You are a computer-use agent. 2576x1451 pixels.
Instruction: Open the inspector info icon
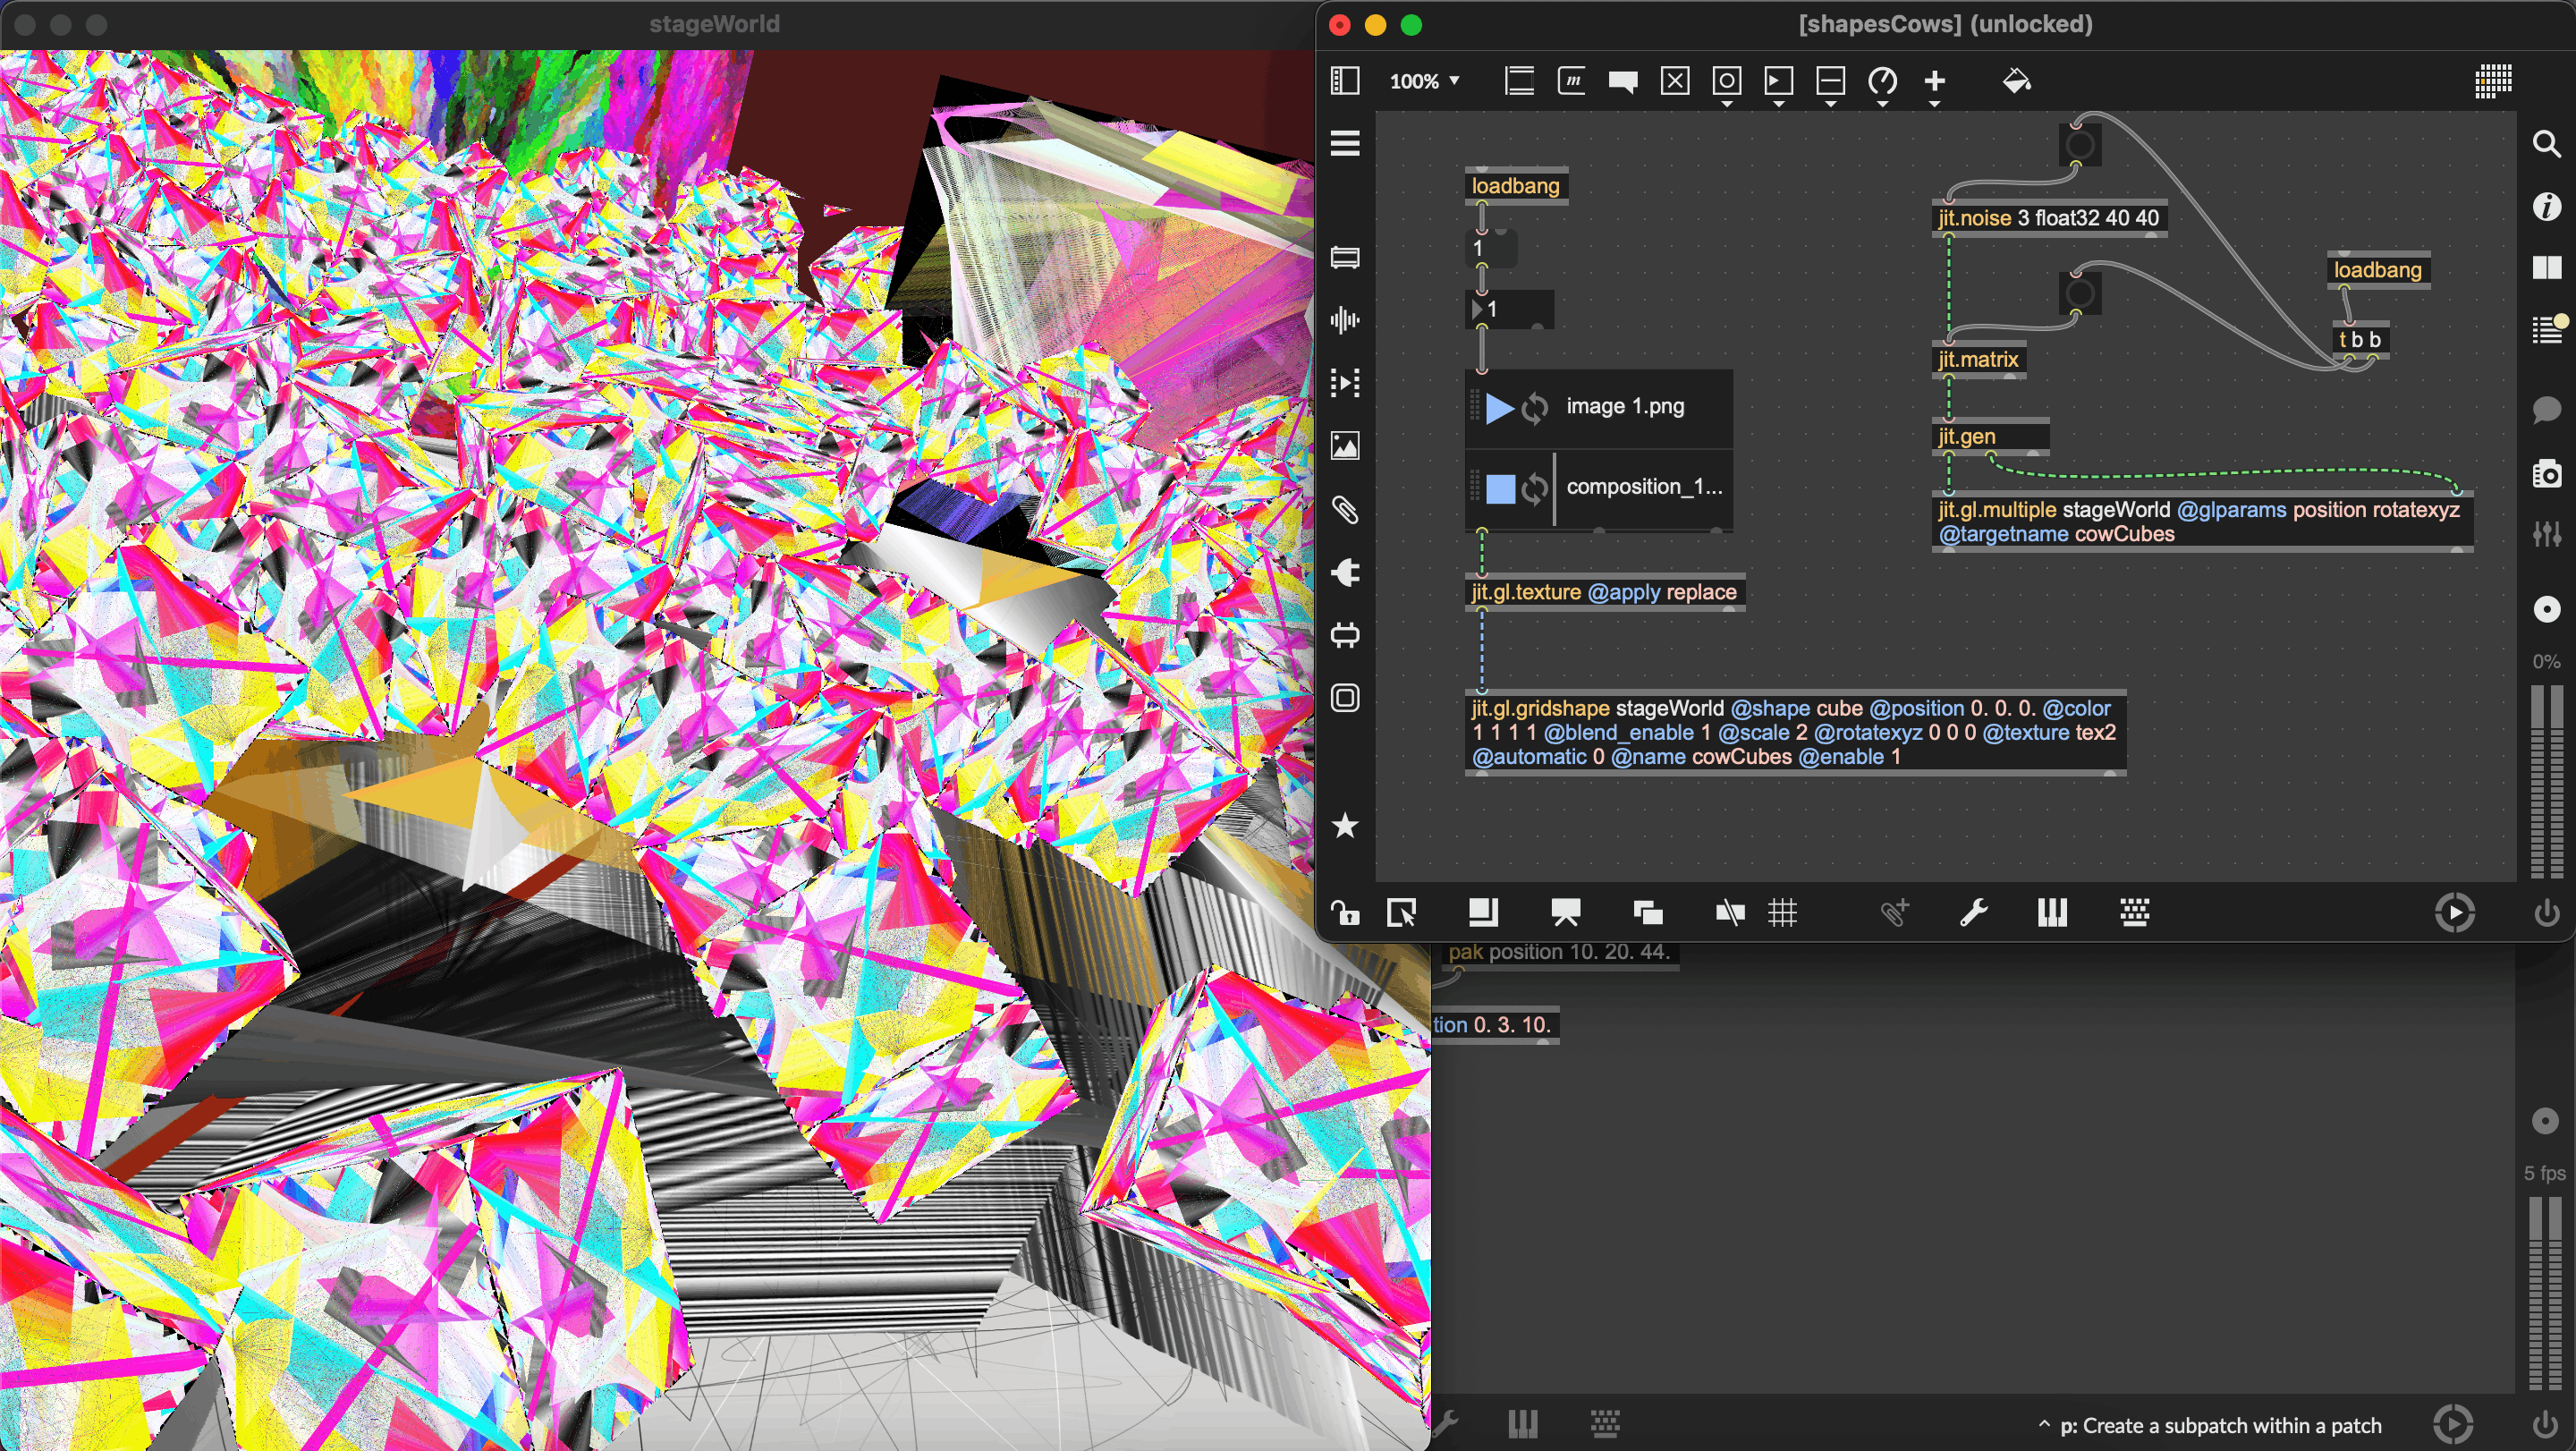pyautogui.click(x=2546, y=207)
